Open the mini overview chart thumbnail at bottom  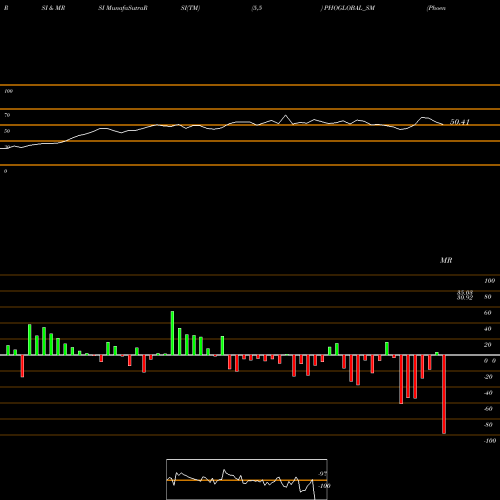(x=247, y=479)
